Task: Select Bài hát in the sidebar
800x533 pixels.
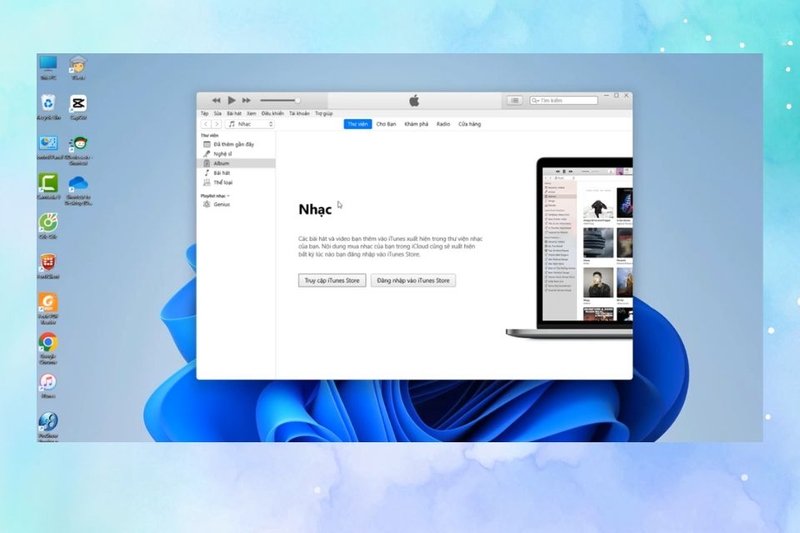Action: point(236,173)
